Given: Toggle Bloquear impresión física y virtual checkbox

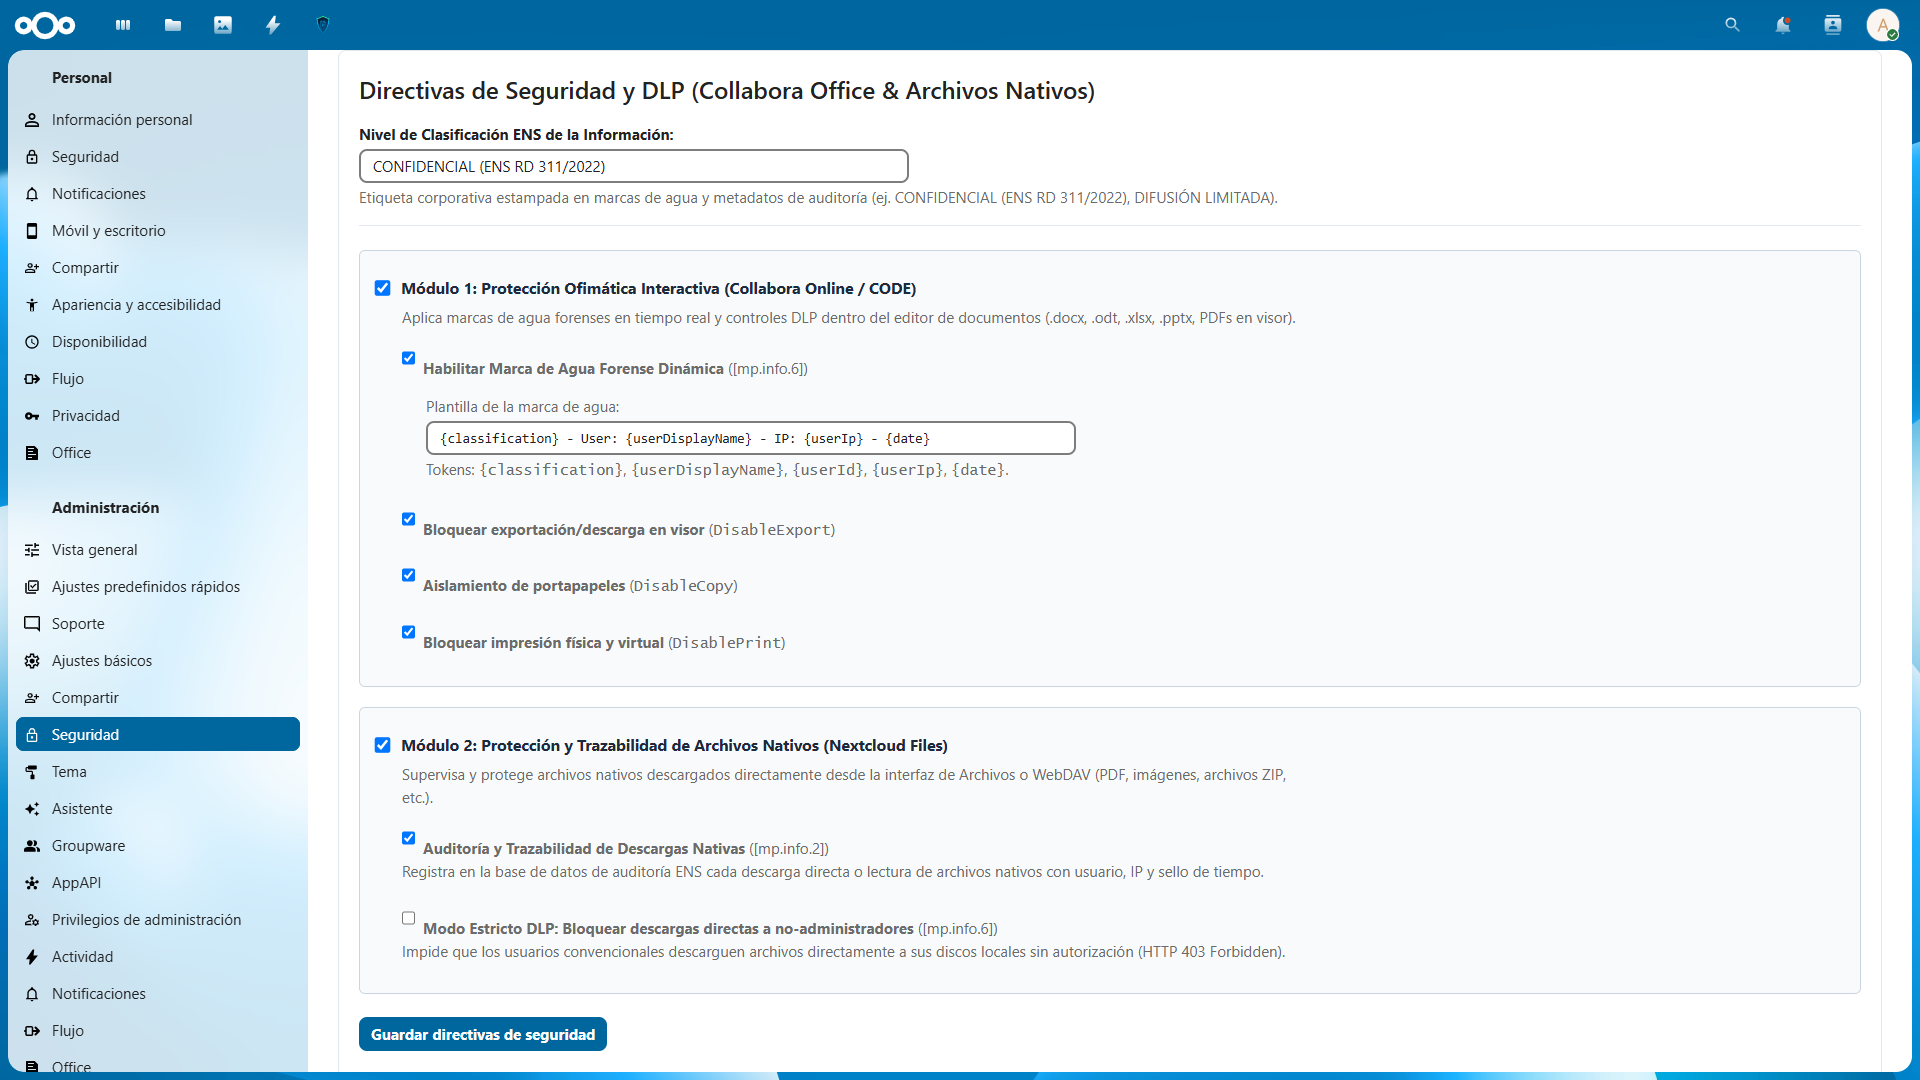Looking at the screenshot, I should point(408,632).
